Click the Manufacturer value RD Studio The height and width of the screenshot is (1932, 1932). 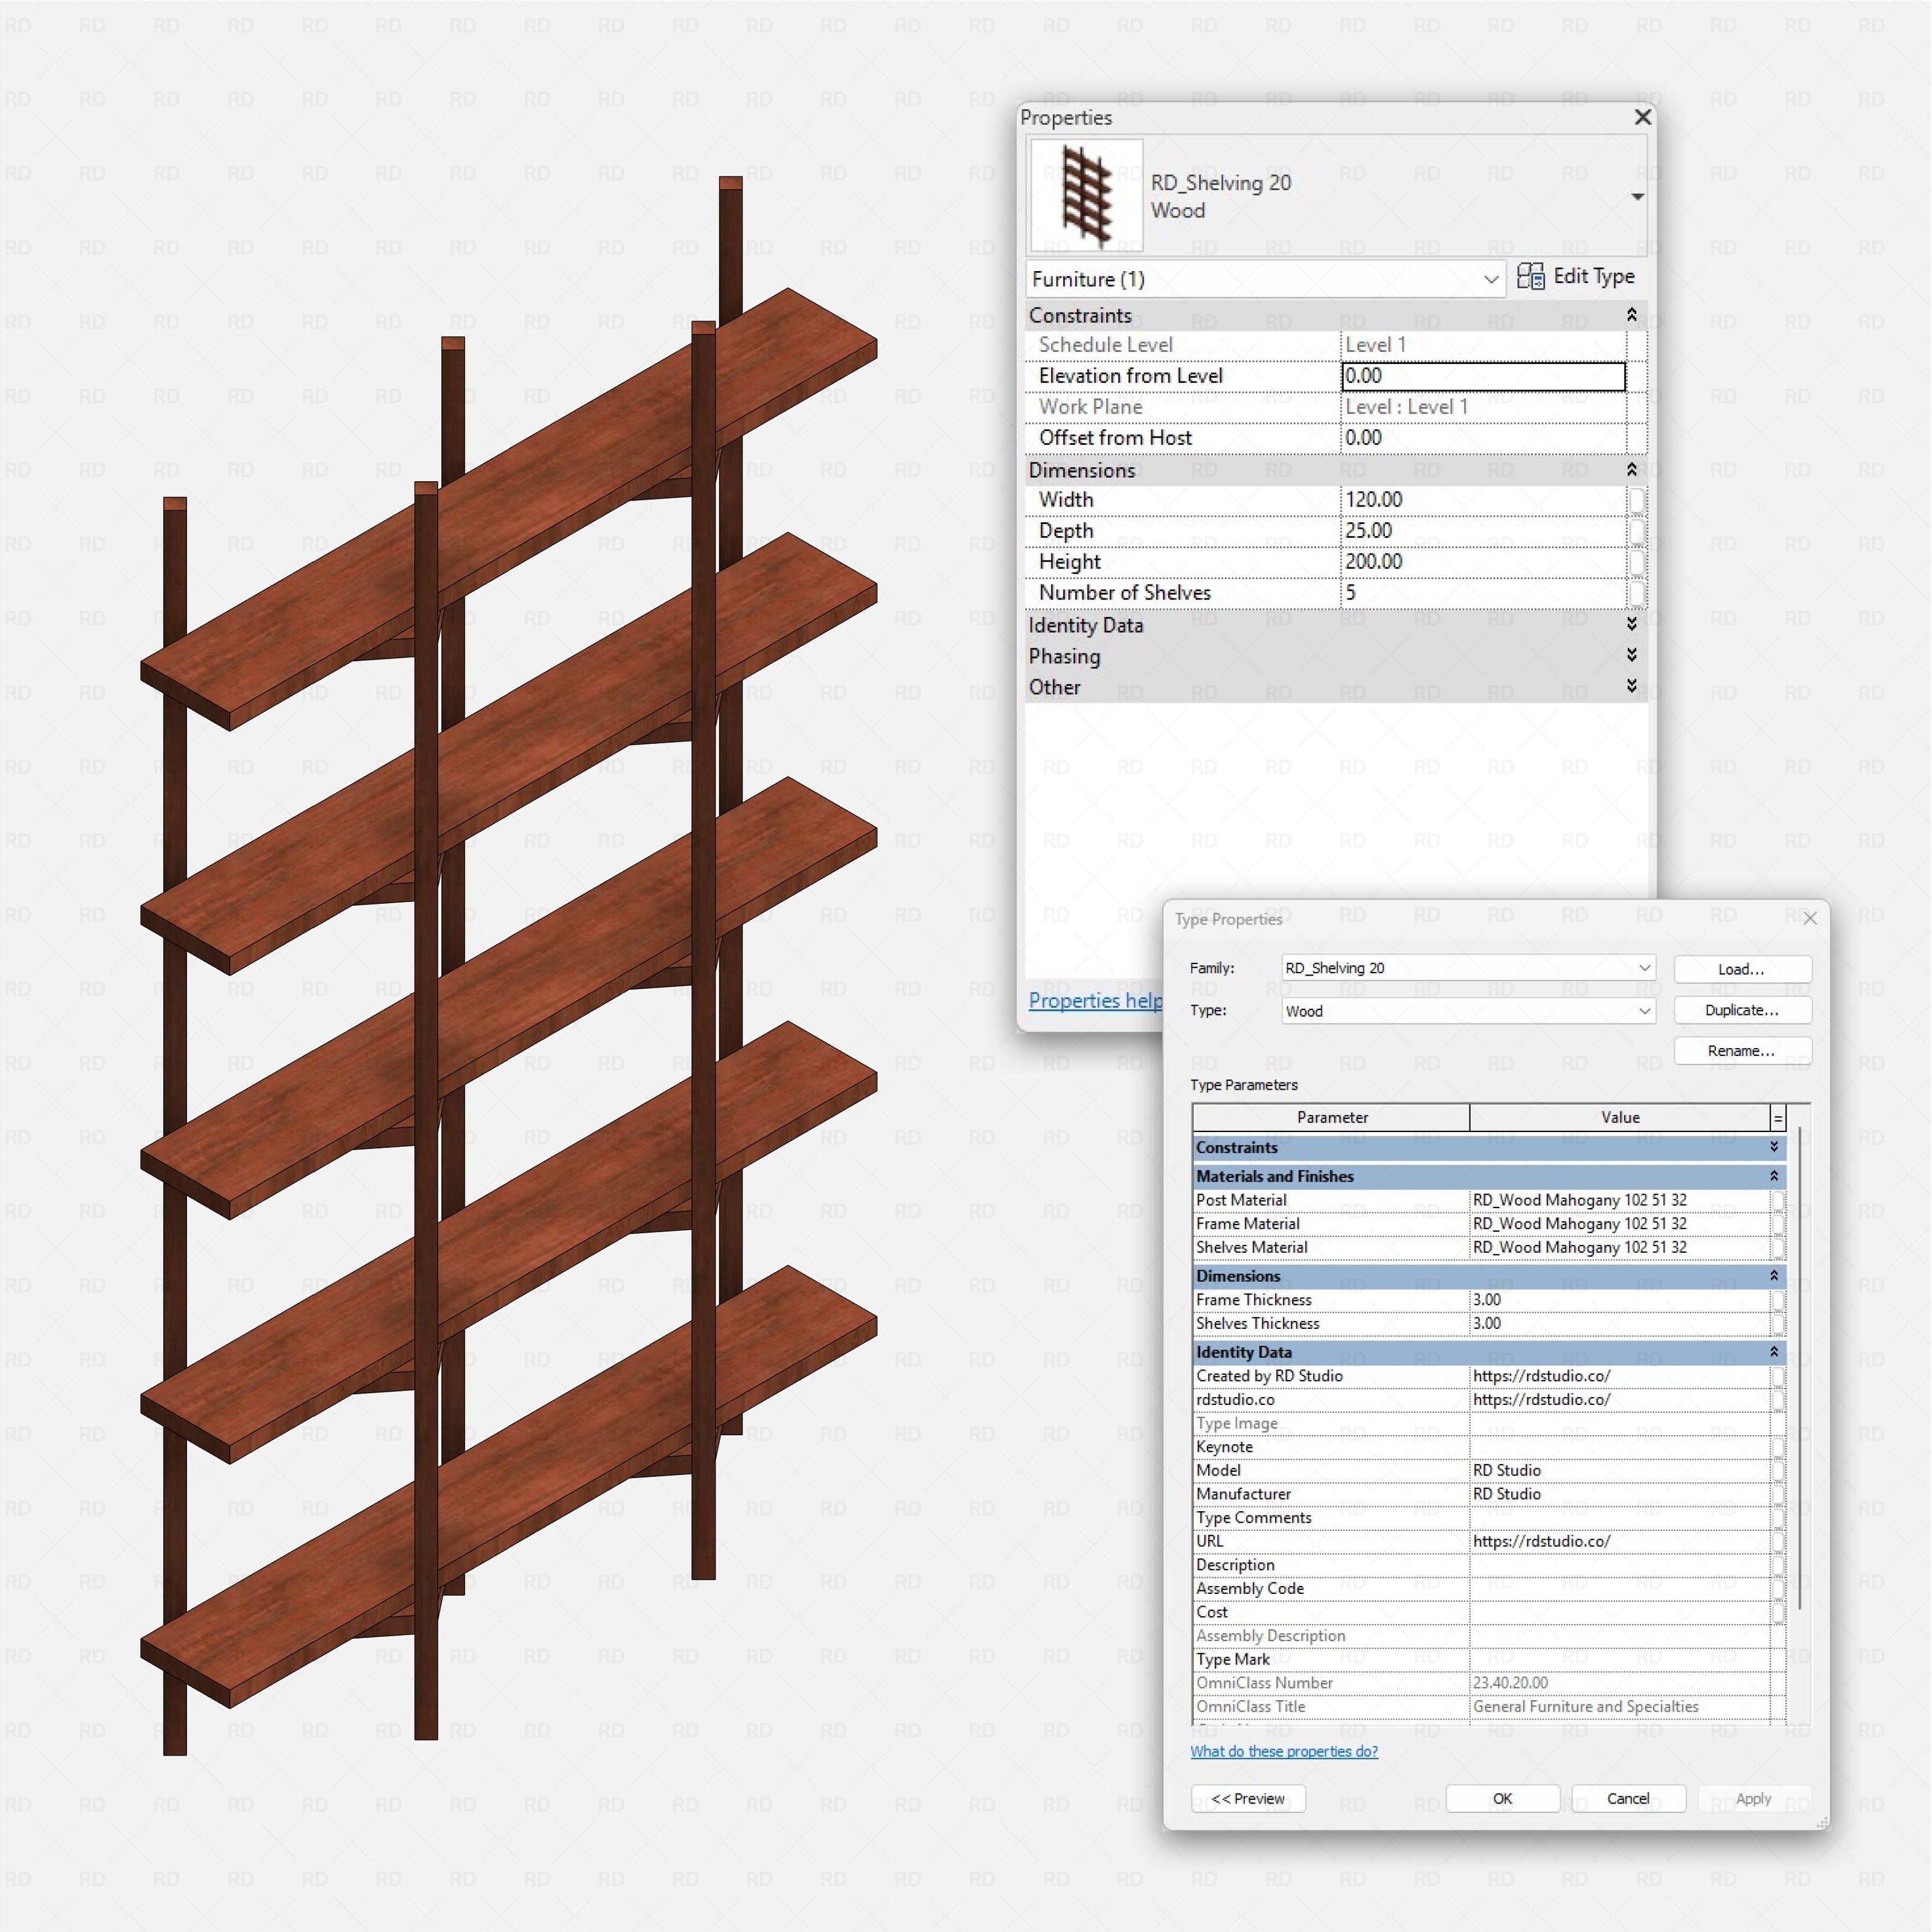1619,1494
